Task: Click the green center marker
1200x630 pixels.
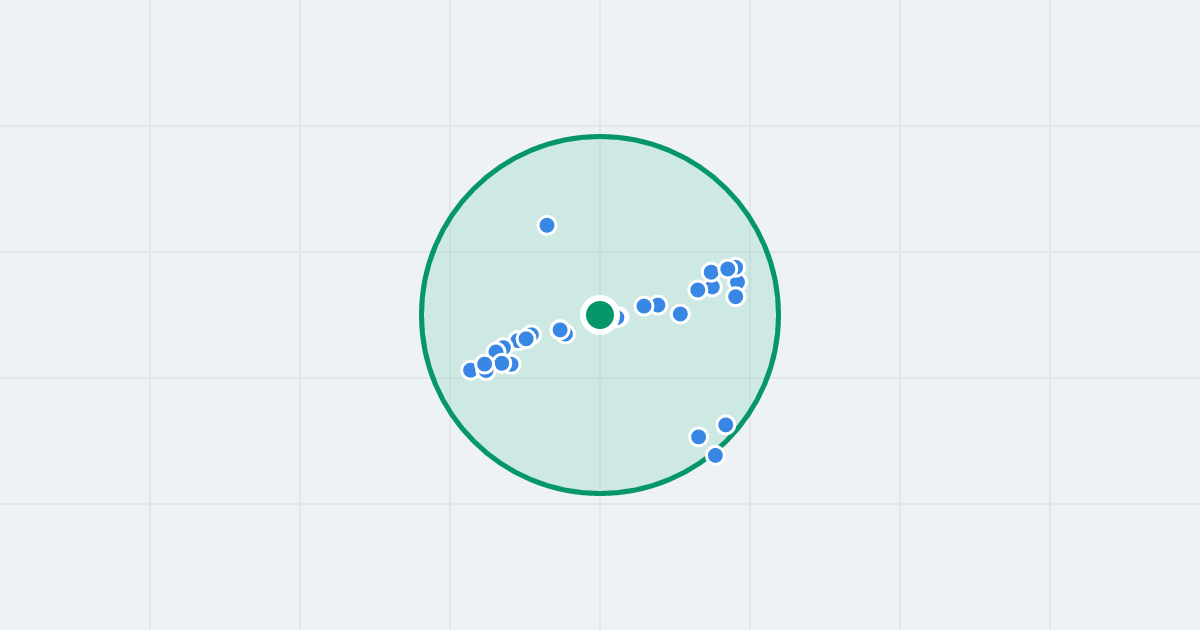Action: click(600, 315)
